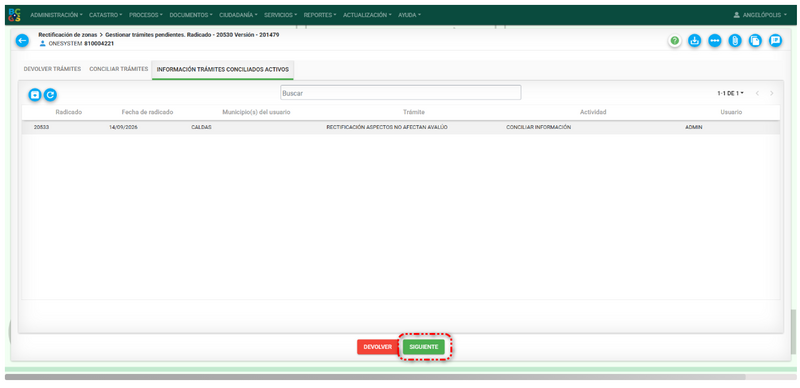Image resolution: width=800 pixels, height=388 pixels.
Task: Click the ONESYSTEM 810004221 label
Action: point(81,44)
